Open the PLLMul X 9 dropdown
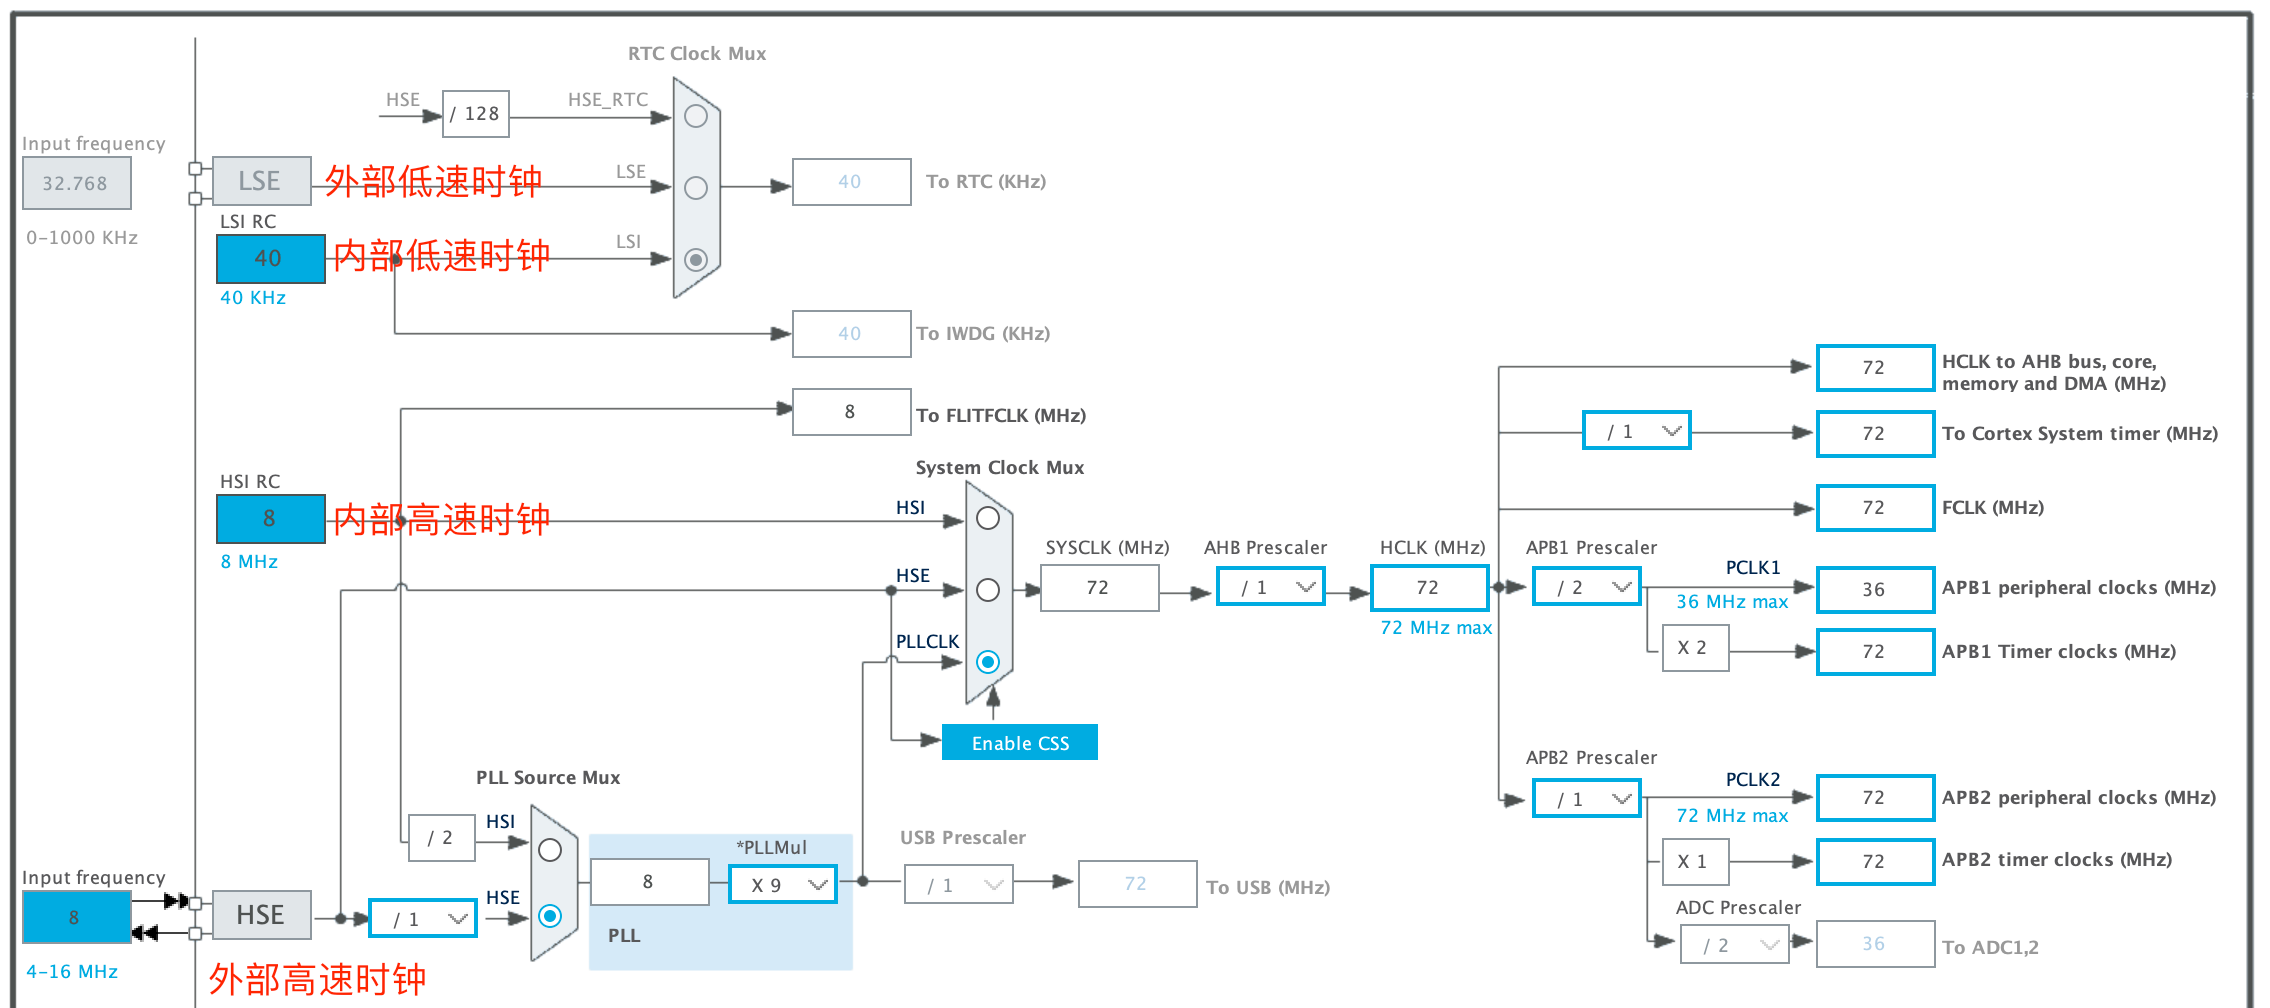 783,885
